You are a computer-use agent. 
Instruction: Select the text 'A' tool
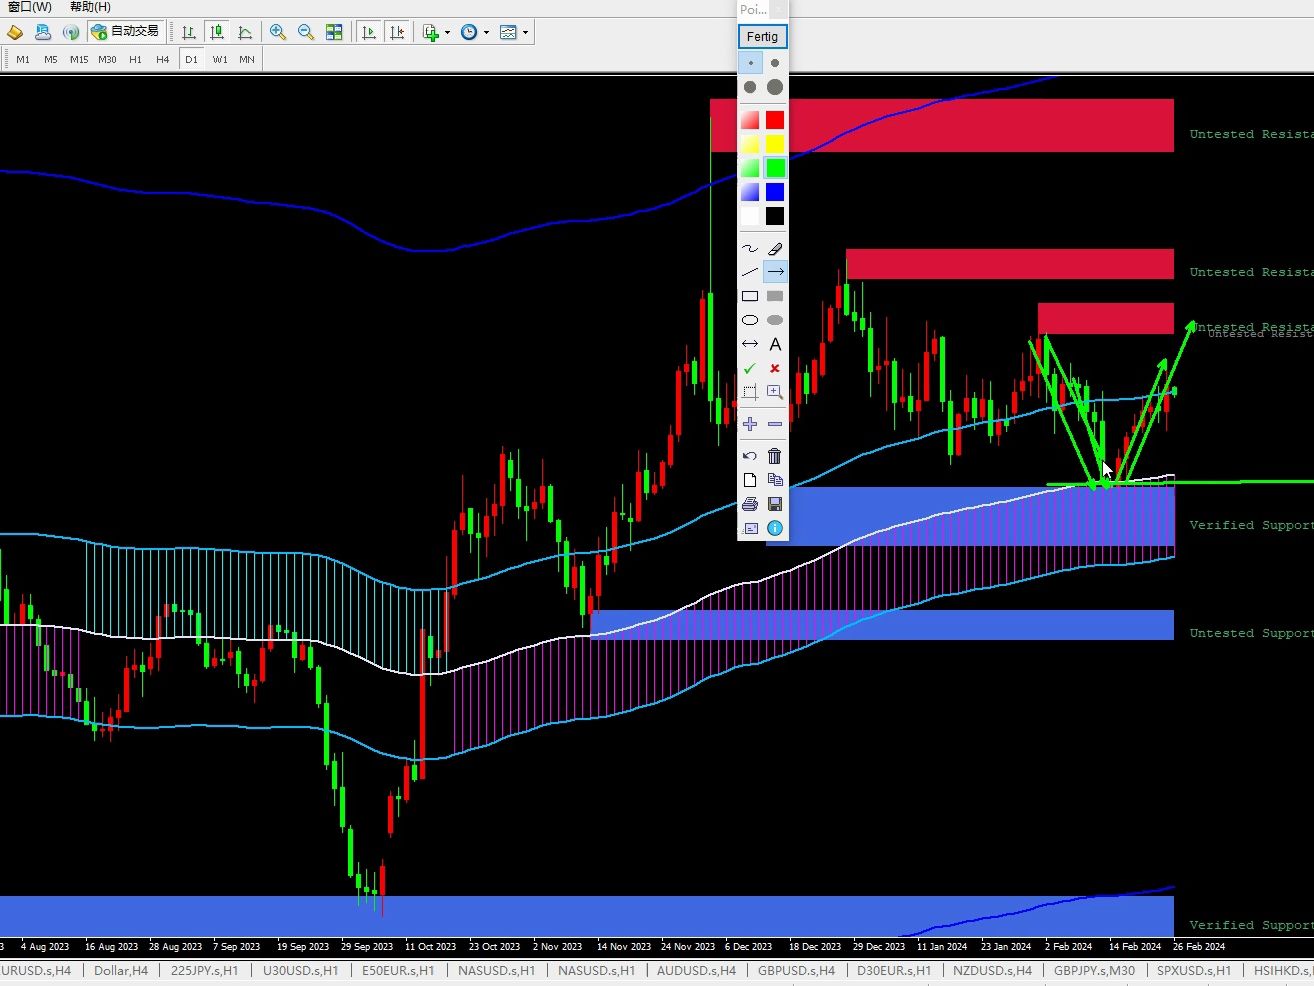pos(775,344)
